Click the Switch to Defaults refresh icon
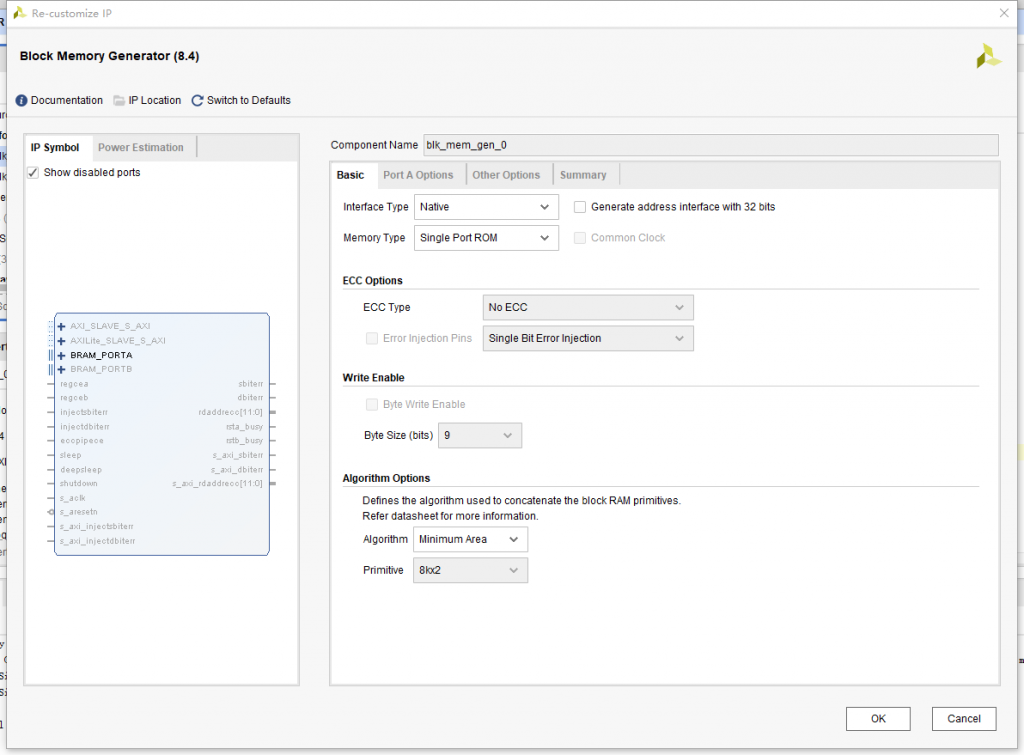 pyautogui.click(x=197, y=100)
